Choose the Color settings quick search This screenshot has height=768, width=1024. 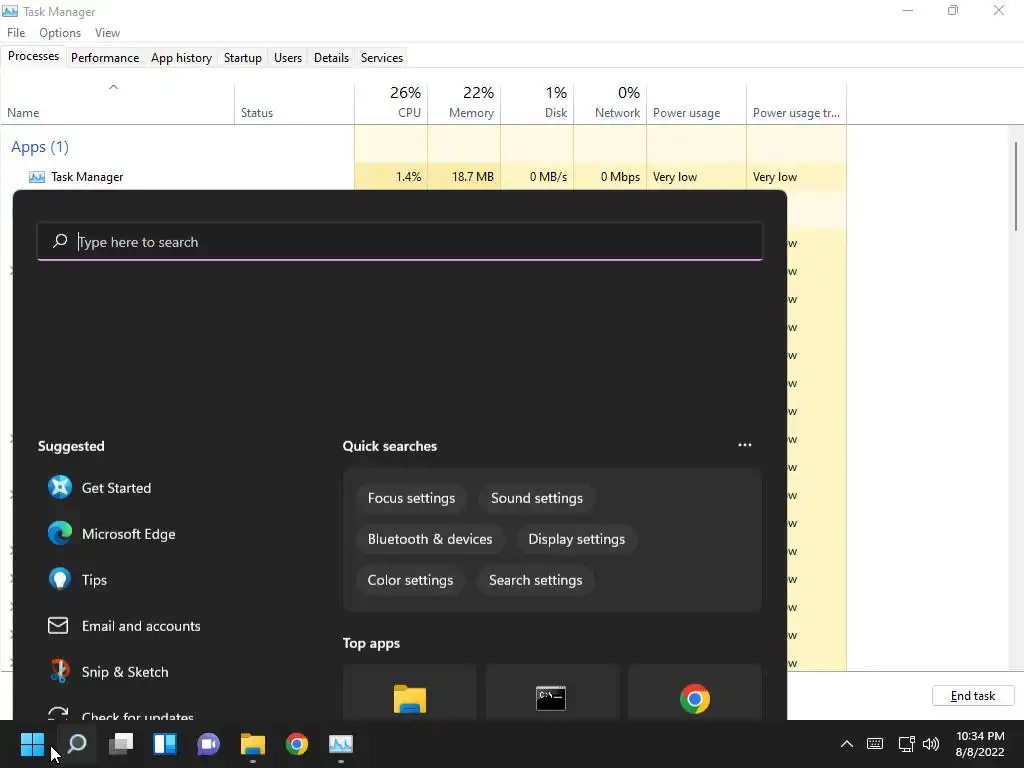410,581
